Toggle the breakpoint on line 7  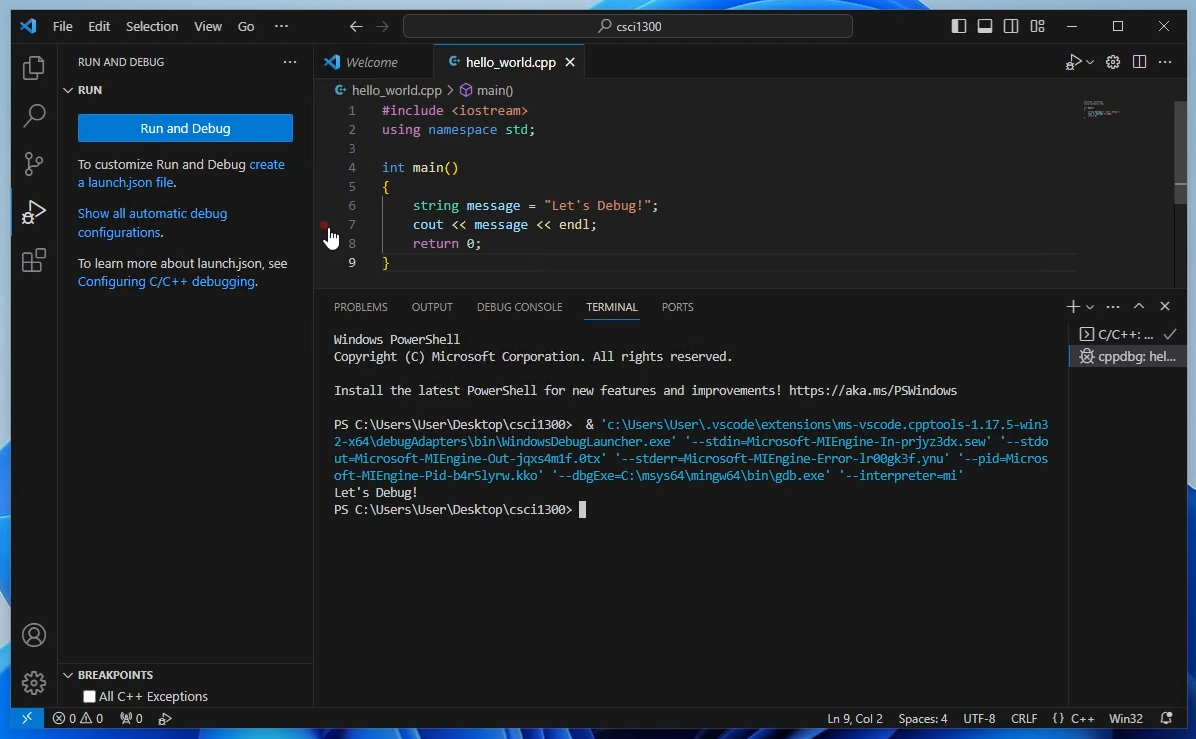click(324, 225)
